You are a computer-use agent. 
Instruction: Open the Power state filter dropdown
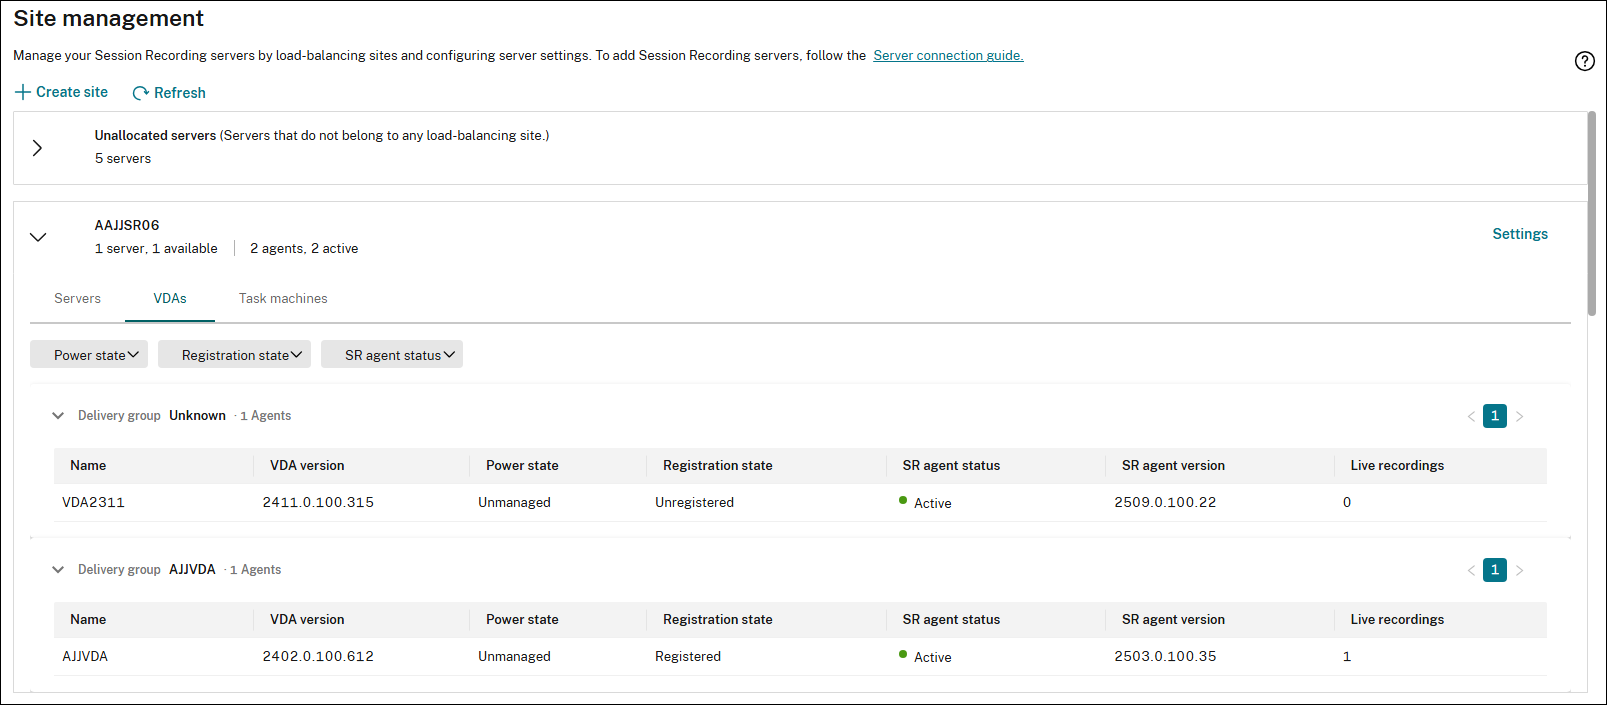(89, 355)
